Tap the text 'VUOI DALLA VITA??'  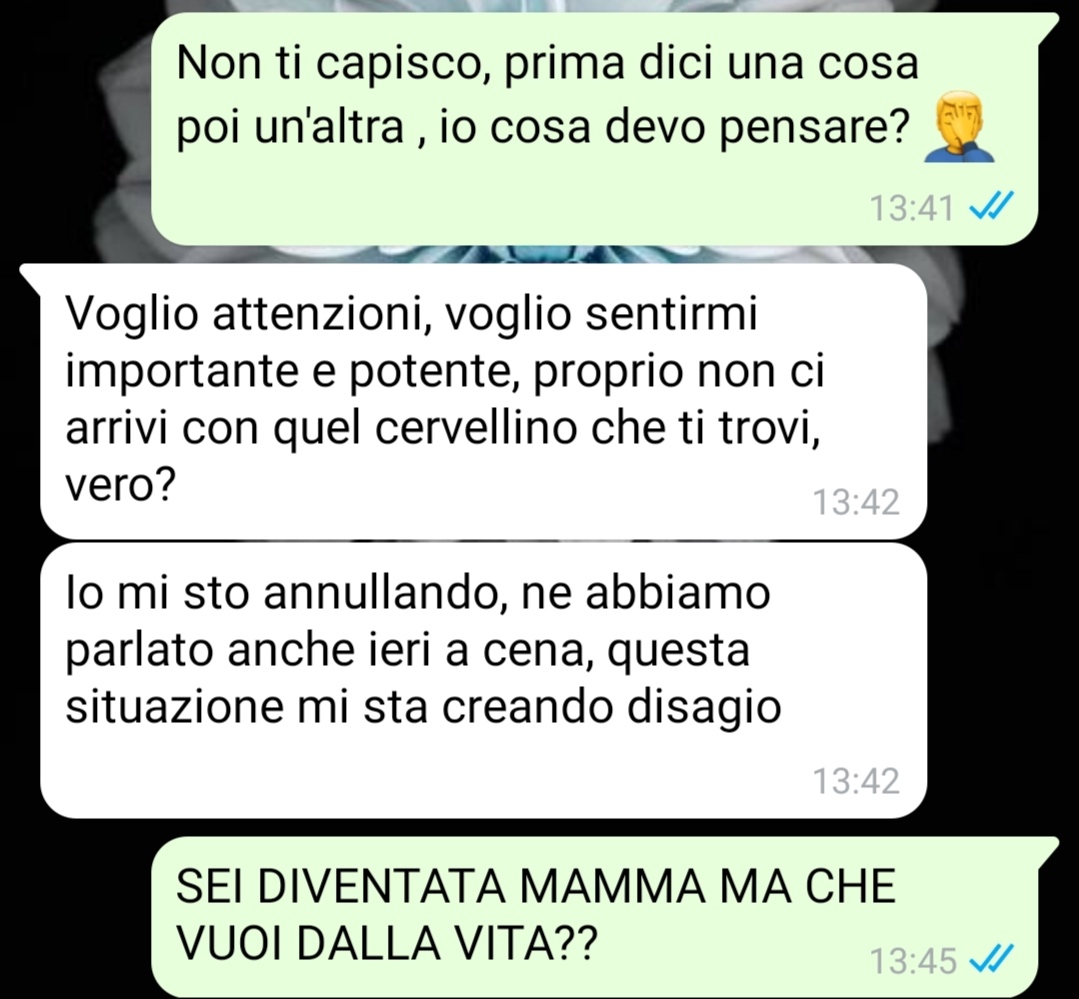pos(387,943)
